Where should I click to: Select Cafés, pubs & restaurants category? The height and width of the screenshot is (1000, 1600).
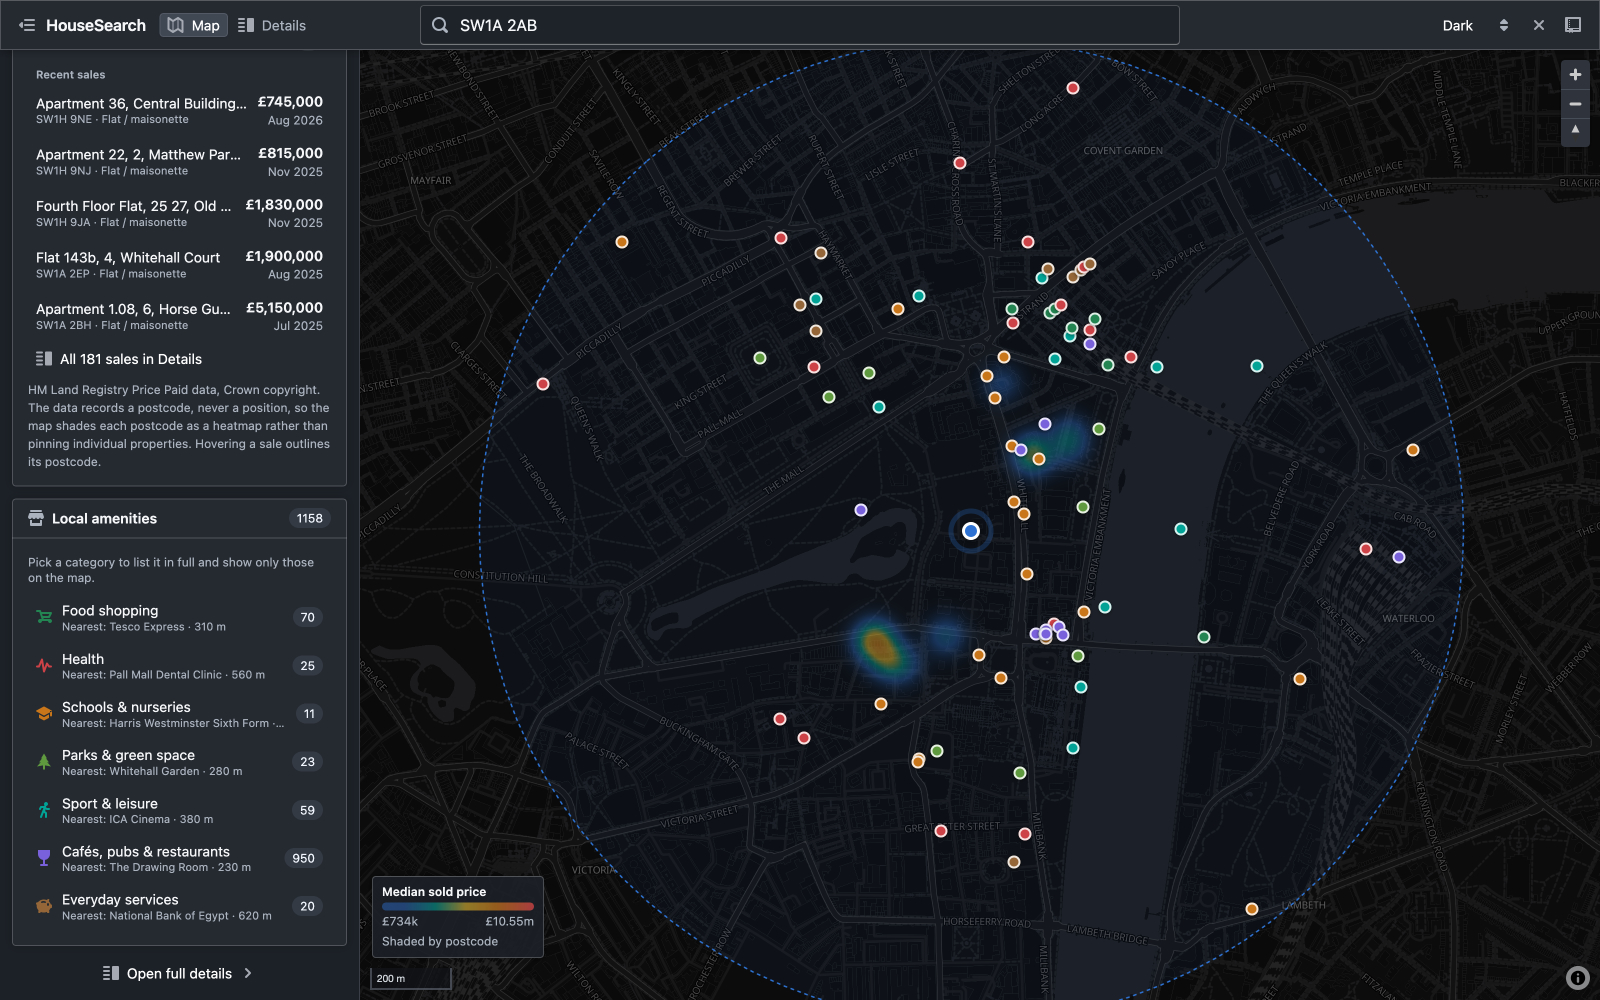179,858
